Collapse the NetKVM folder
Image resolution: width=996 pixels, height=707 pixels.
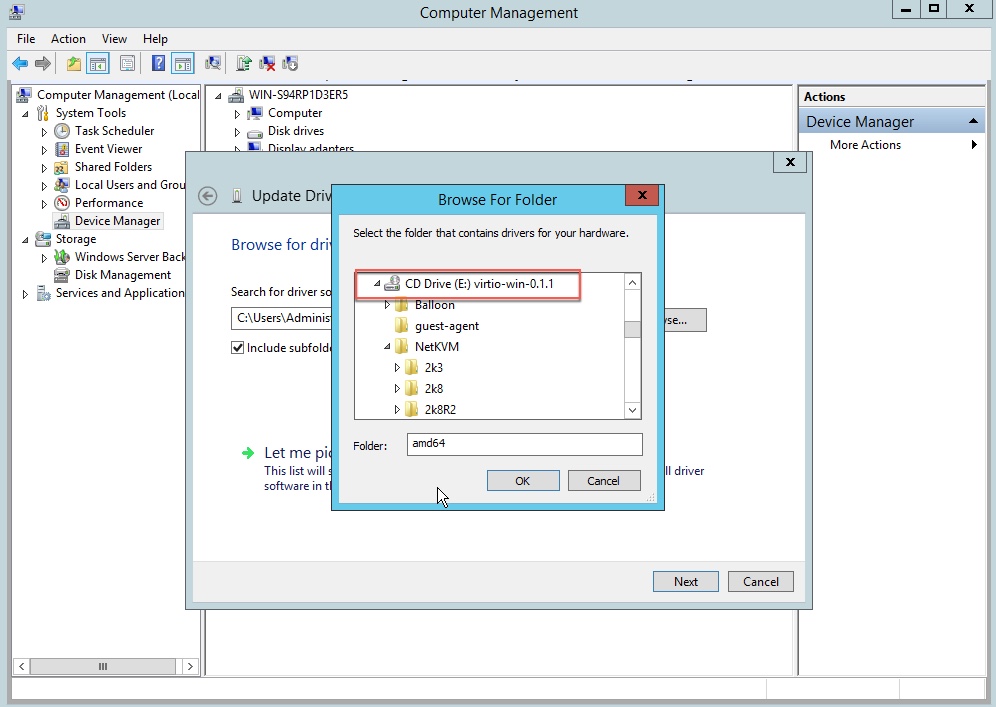coord(387,347)
